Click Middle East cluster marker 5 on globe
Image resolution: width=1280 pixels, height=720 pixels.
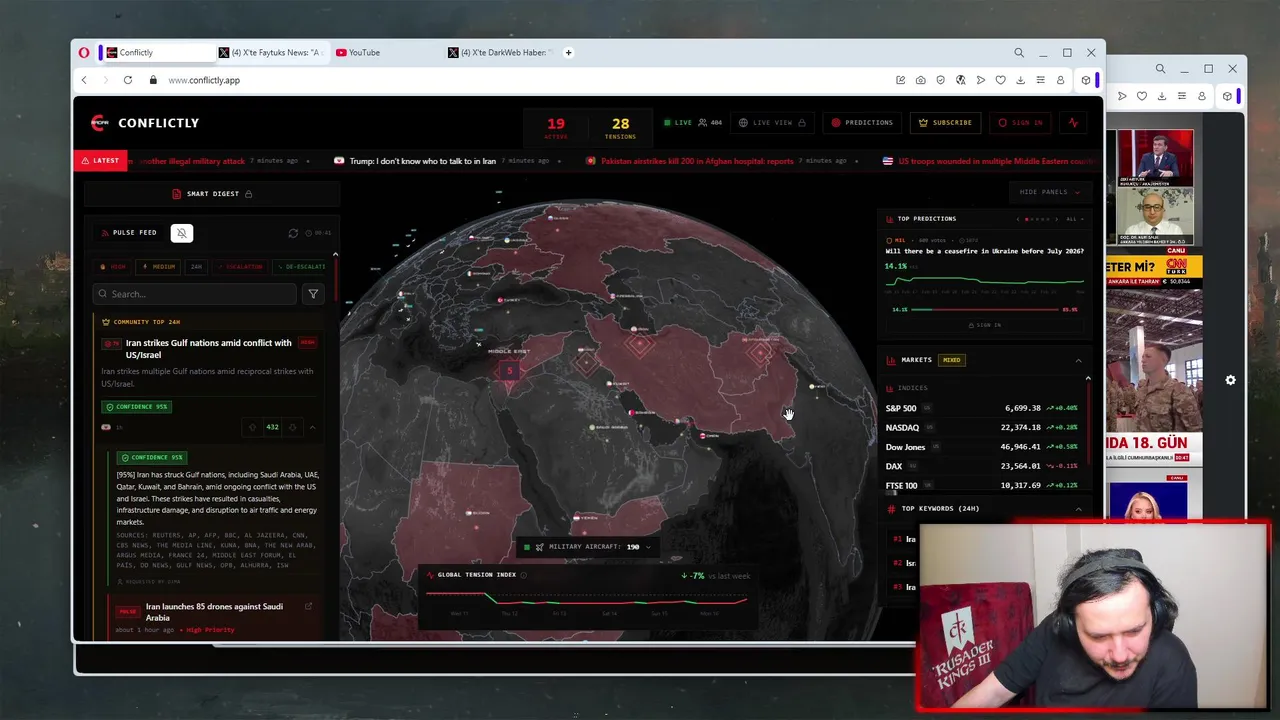click(509, 371)
